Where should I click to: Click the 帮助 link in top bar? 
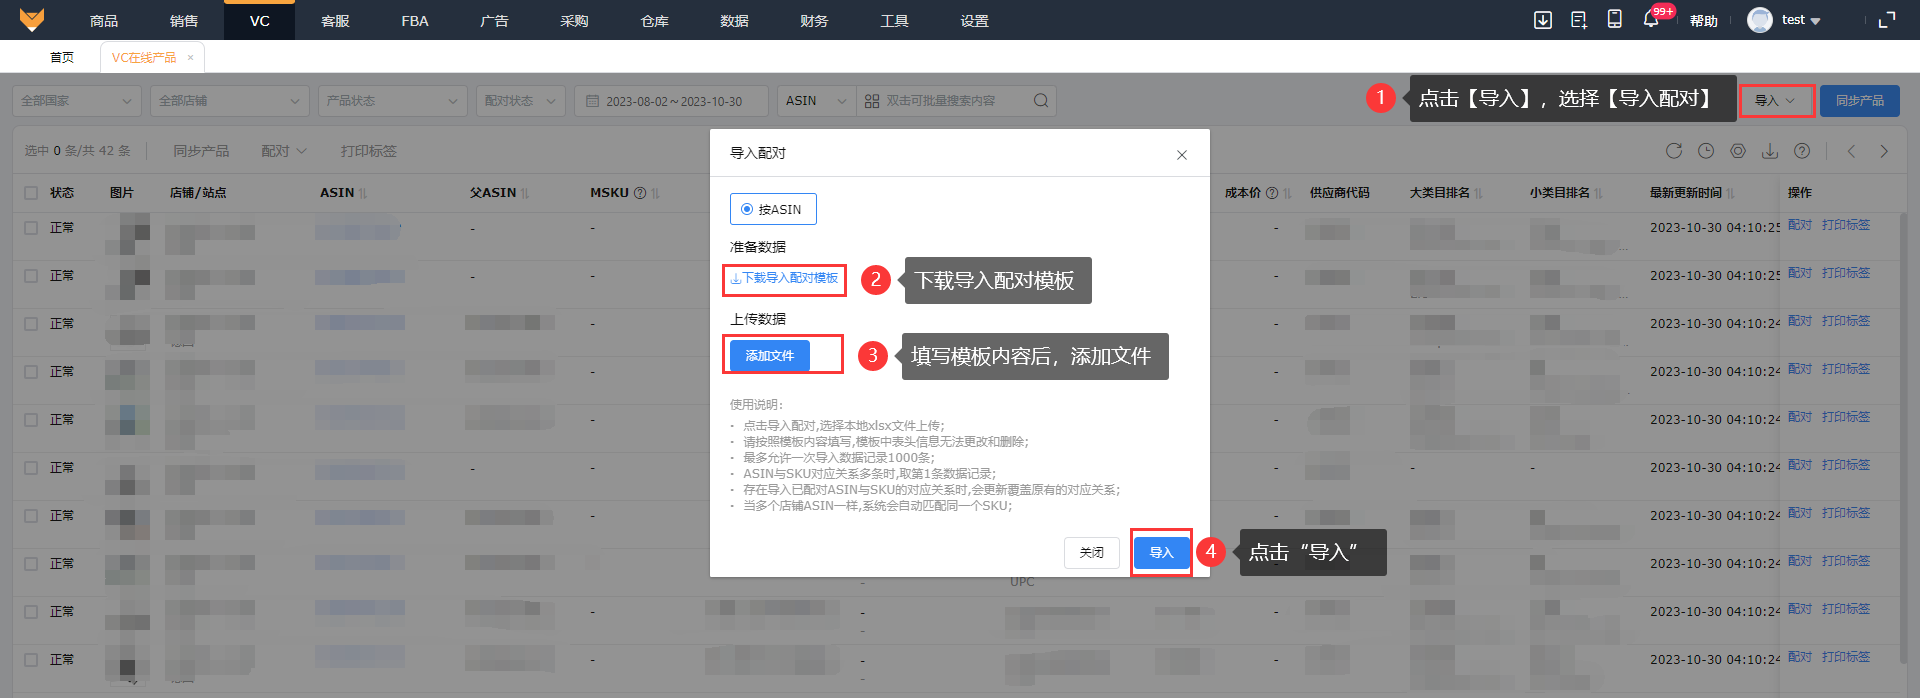pyautogui.click(x=1704, y=20)
